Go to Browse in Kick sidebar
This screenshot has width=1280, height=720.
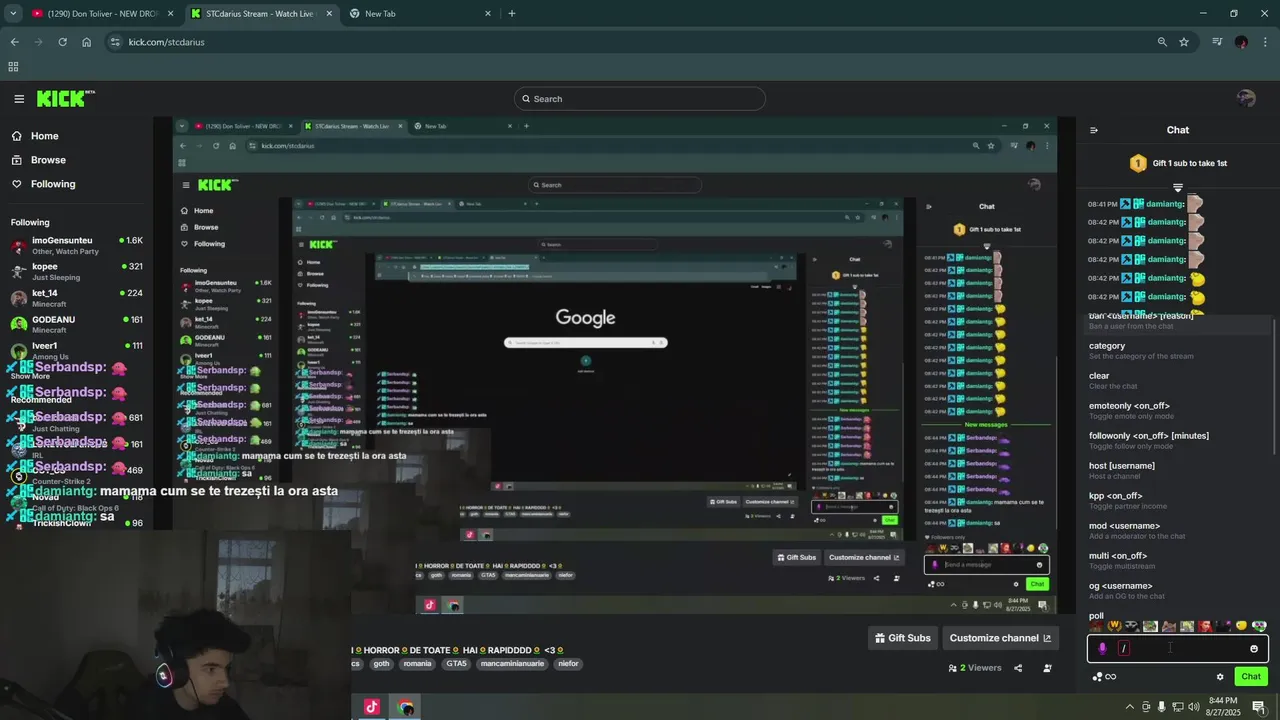click(x=47, y=160)
